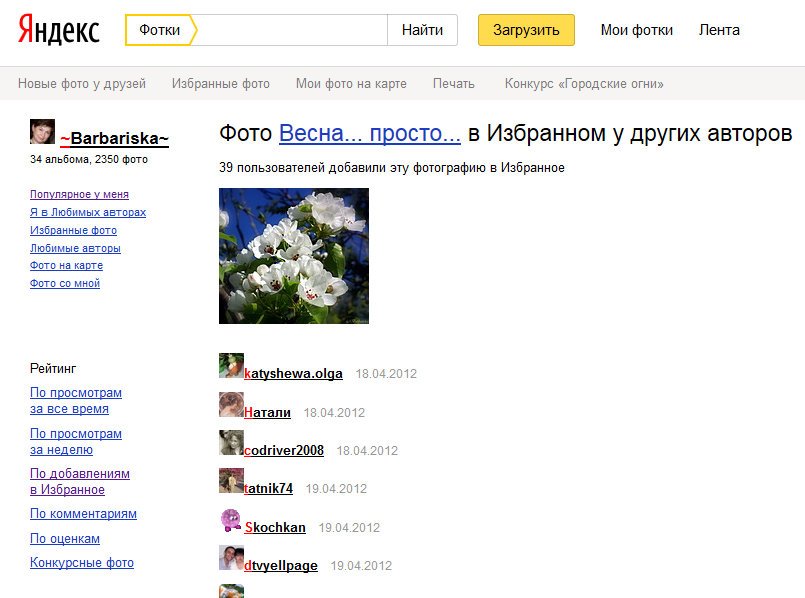Open user Skochkan profile link
This screenshot has width=805, height=598.
(x=275, y=527)
